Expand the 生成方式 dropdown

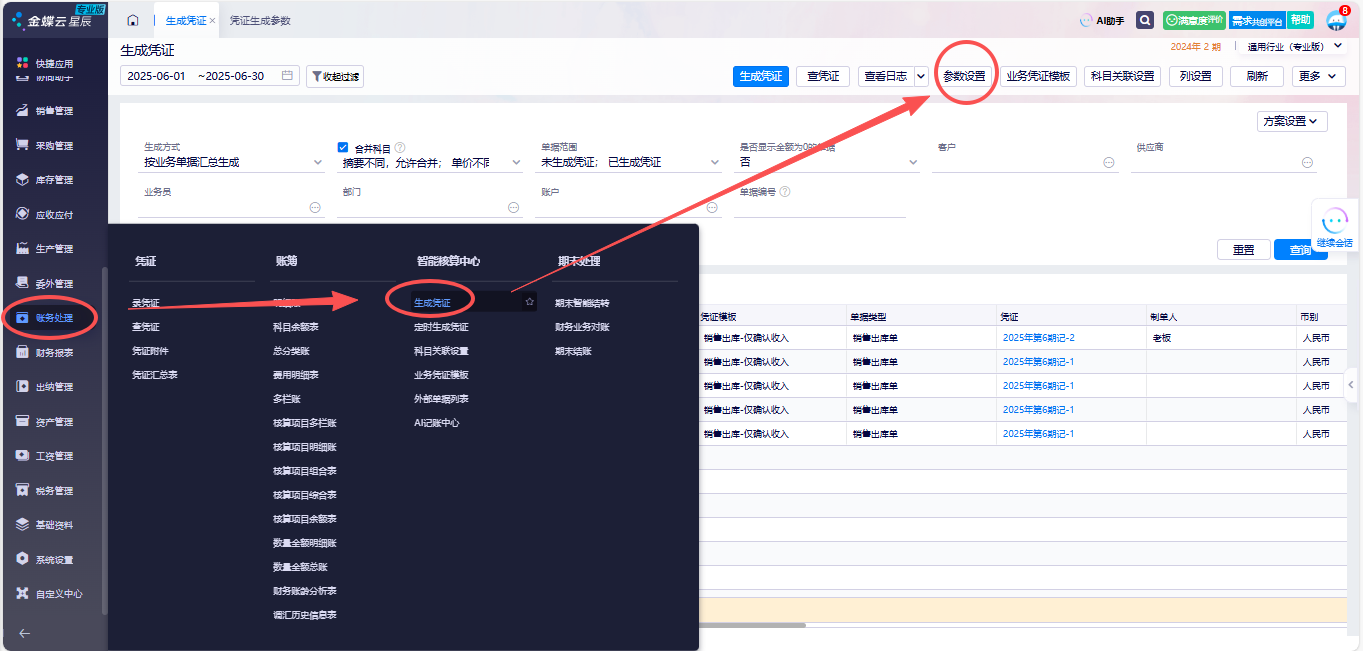pyautogui.click(x=318, y=162)
